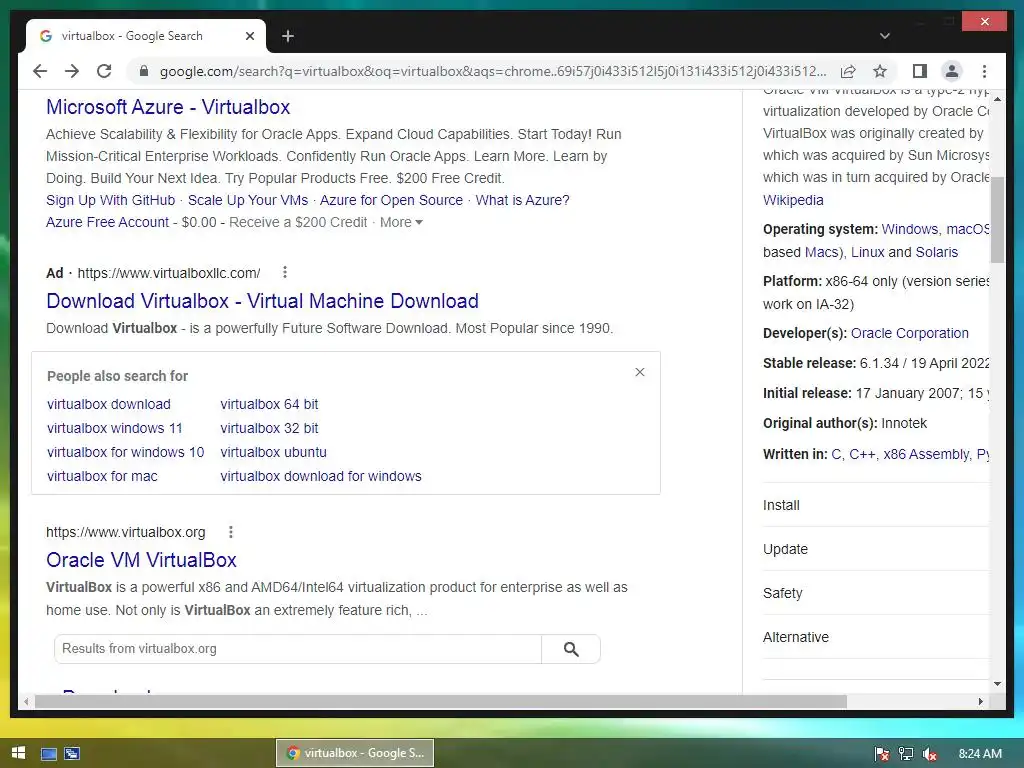Search for virtualbox for windows 10 suggestion
The width and height of the screenshot is (1024, 768).
(125, 453)
